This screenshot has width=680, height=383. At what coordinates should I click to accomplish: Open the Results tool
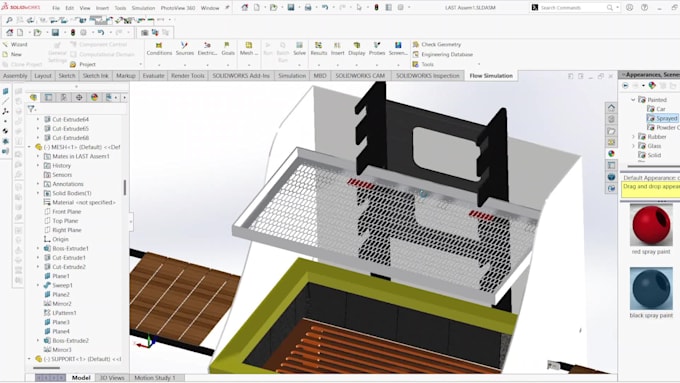[318, 49]
